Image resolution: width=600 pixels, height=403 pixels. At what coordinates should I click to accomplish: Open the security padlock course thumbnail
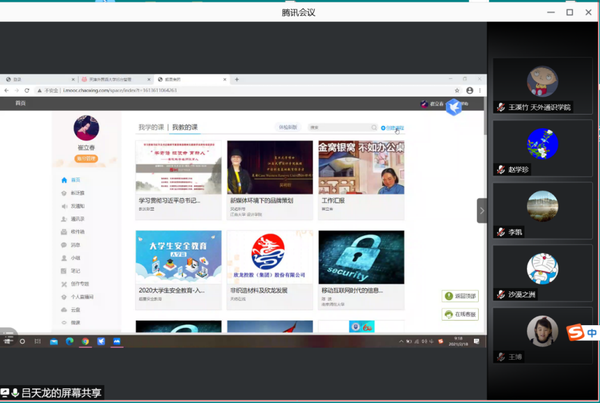pos(361,257)
